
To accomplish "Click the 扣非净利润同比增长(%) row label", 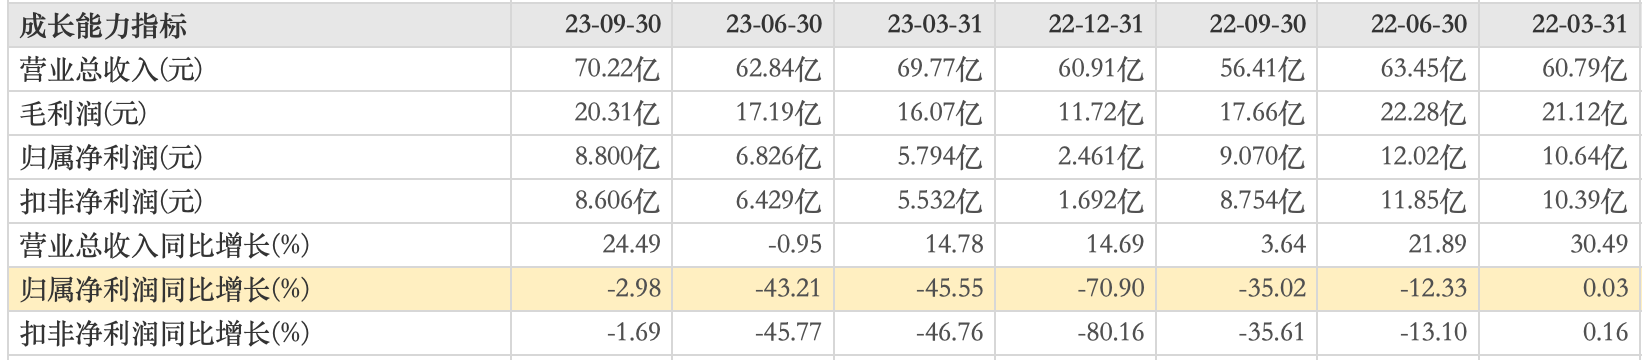I will pyautogui.click(x=165, y=333).
